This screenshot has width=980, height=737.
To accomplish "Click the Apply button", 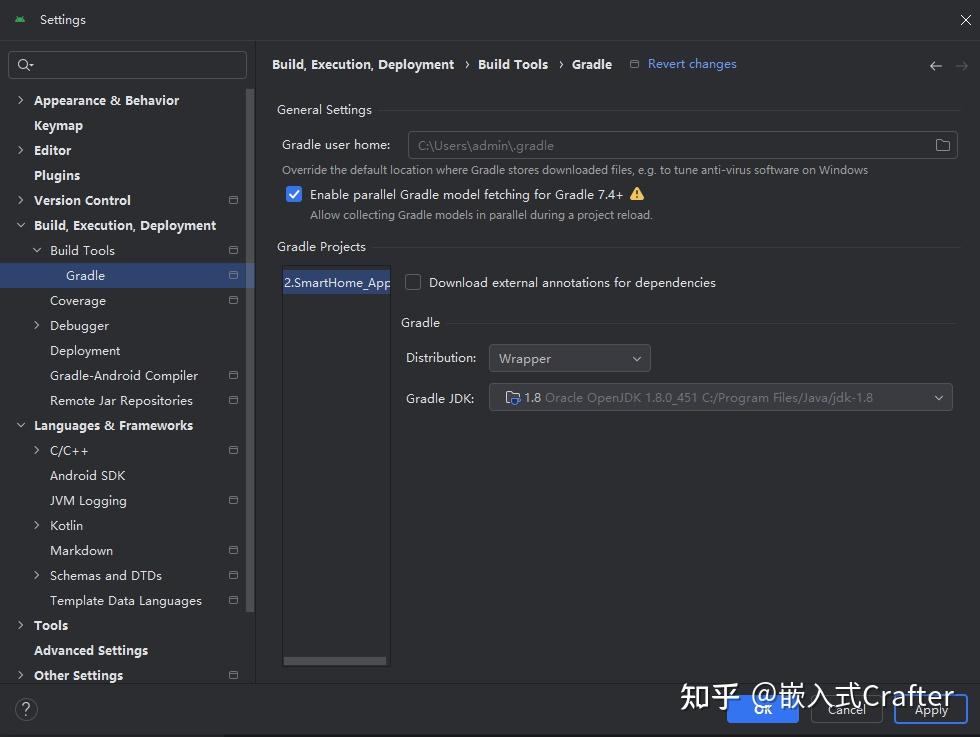I will 930,710.
